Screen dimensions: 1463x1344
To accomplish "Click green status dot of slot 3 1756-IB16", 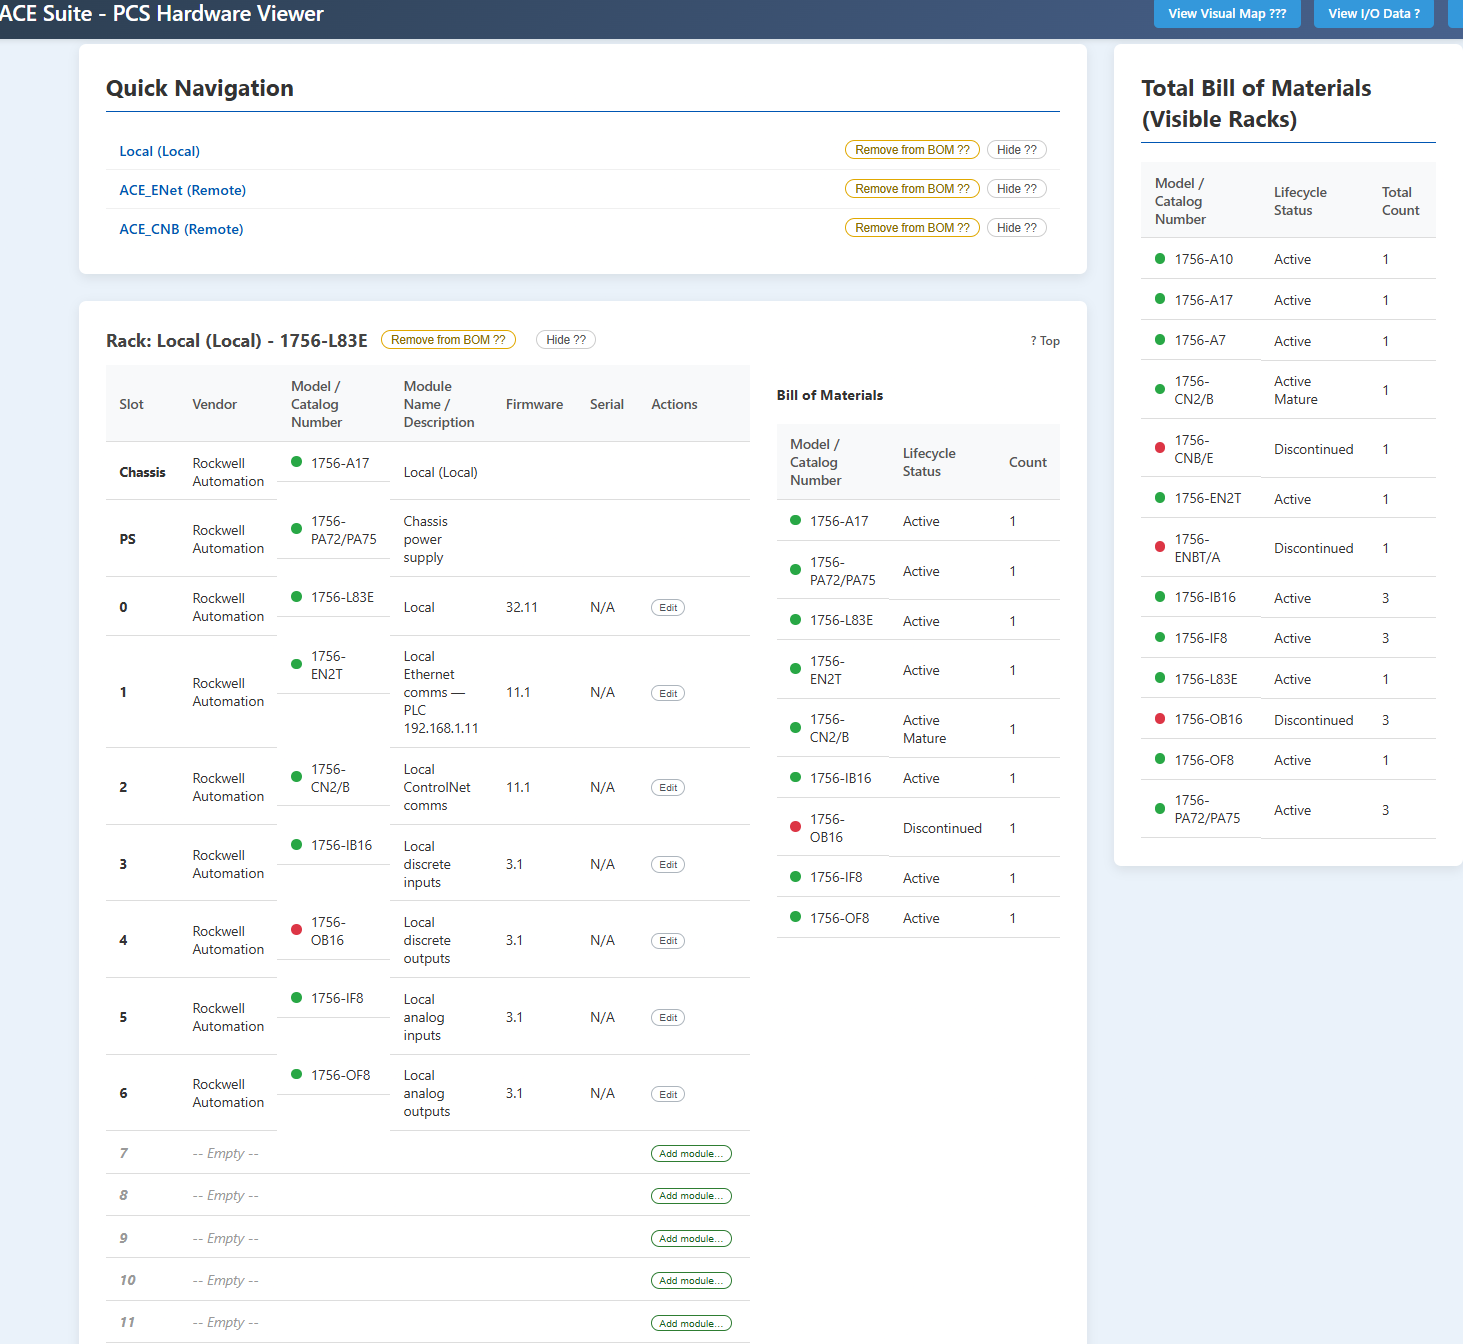I will point(296,845).
